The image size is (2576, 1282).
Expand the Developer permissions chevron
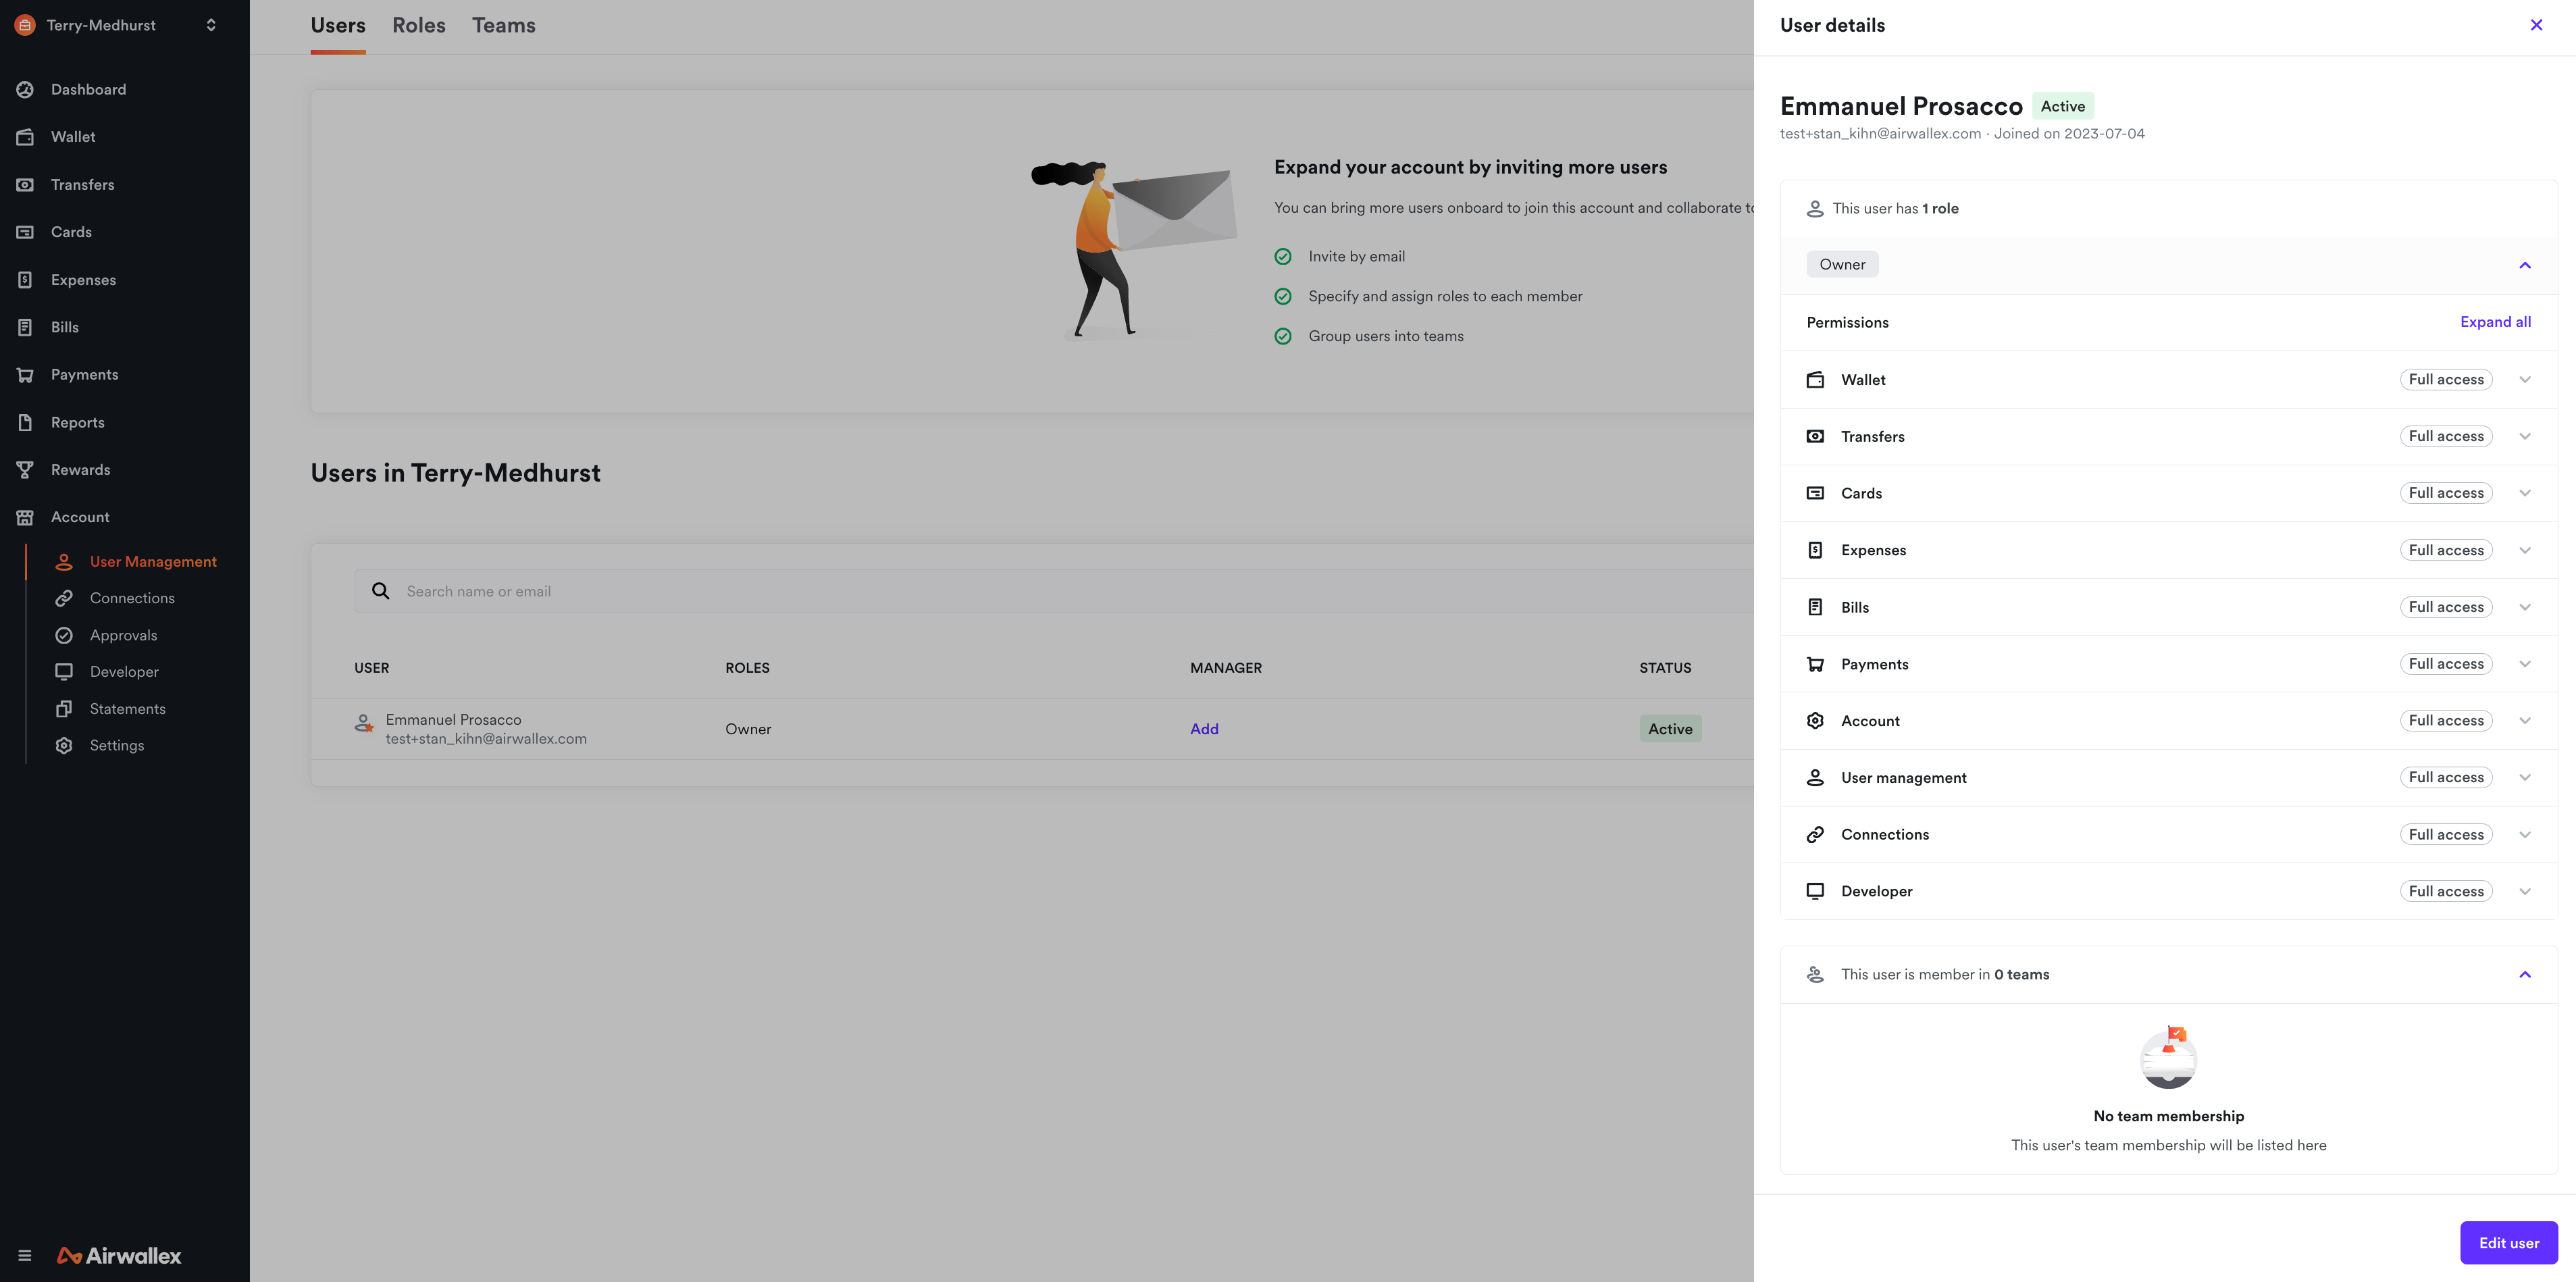pos(2524,892)
